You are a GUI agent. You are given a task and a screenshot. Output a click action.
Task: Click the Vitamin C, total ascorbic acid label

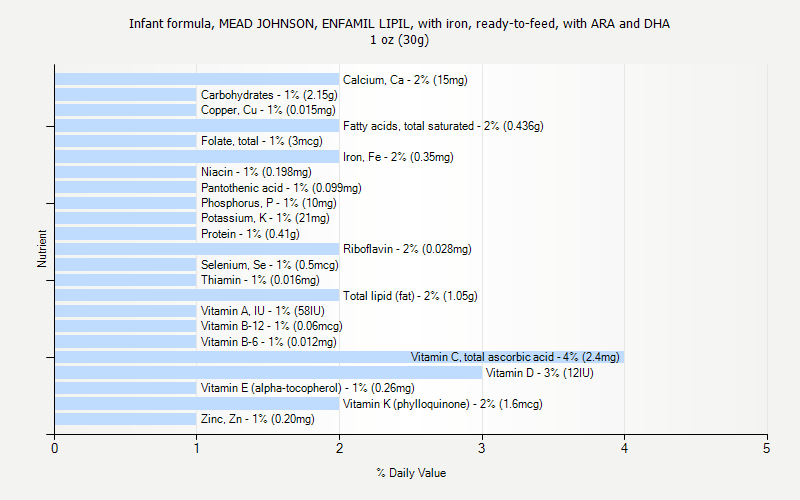click(483, 357)
